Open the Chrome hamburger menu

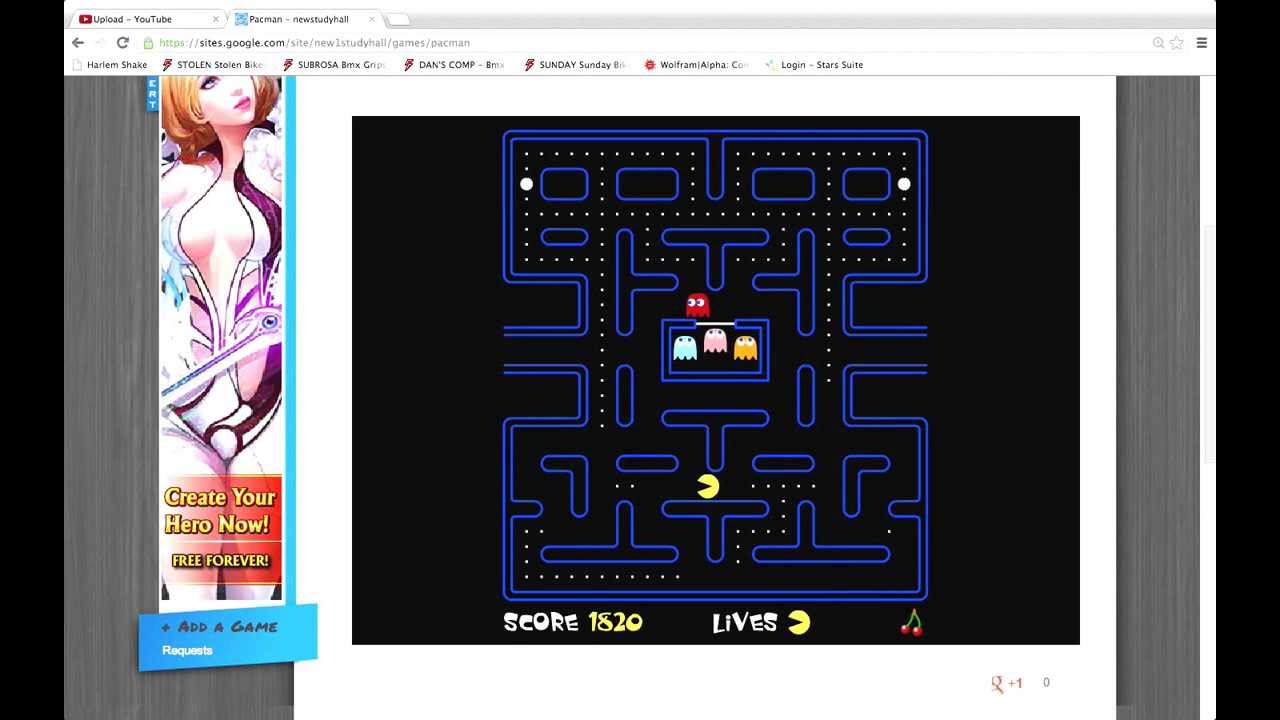tap(1201, 43)
